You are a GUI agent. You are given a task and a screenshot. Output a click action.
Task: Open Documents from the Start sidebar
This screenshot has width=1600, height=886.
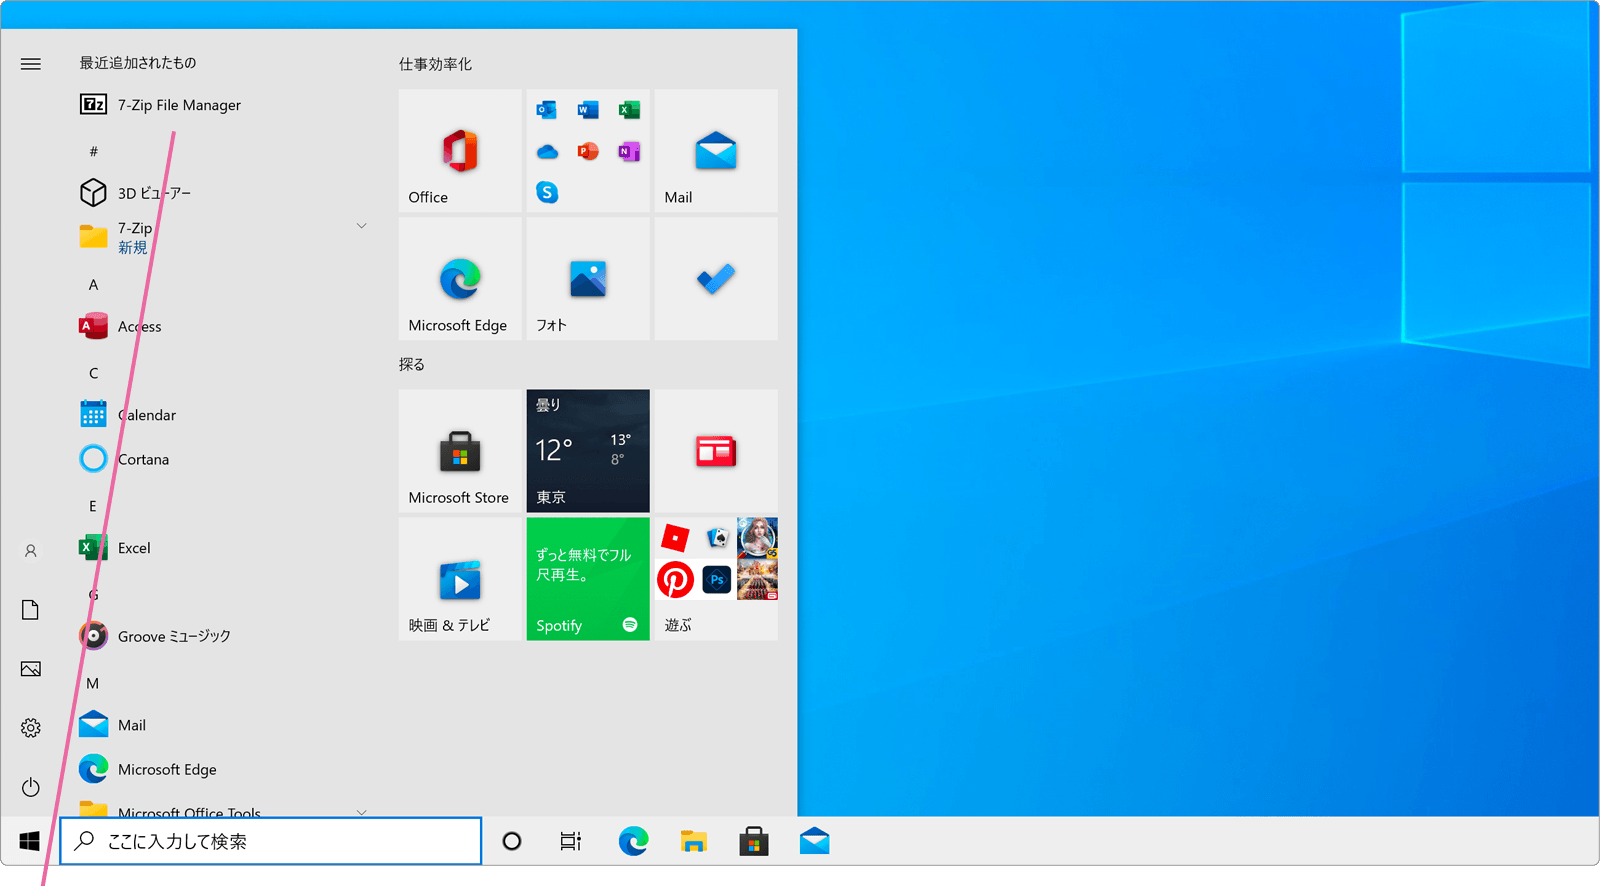(x=31, y=610)
